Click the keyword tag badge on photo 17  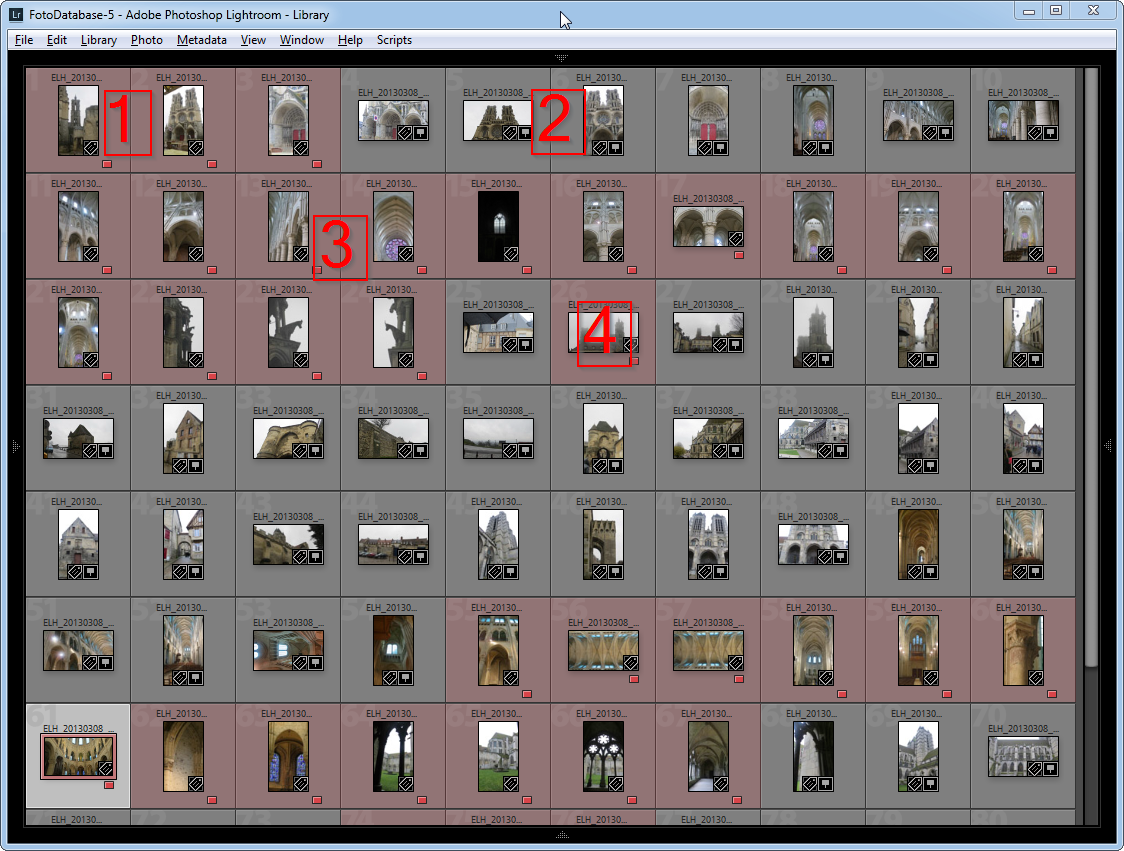coord(736,239)
